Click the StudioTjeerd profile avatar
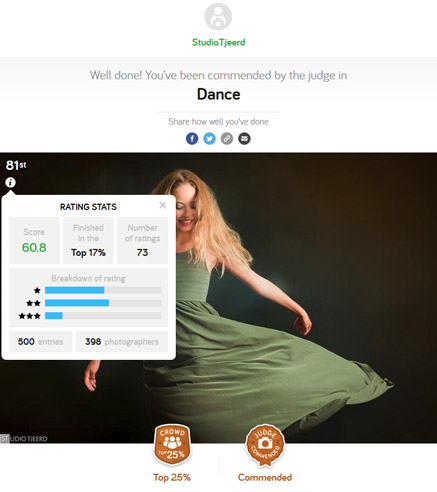The image size is (437, 492). pyautogui.click(x=218, y=17)
